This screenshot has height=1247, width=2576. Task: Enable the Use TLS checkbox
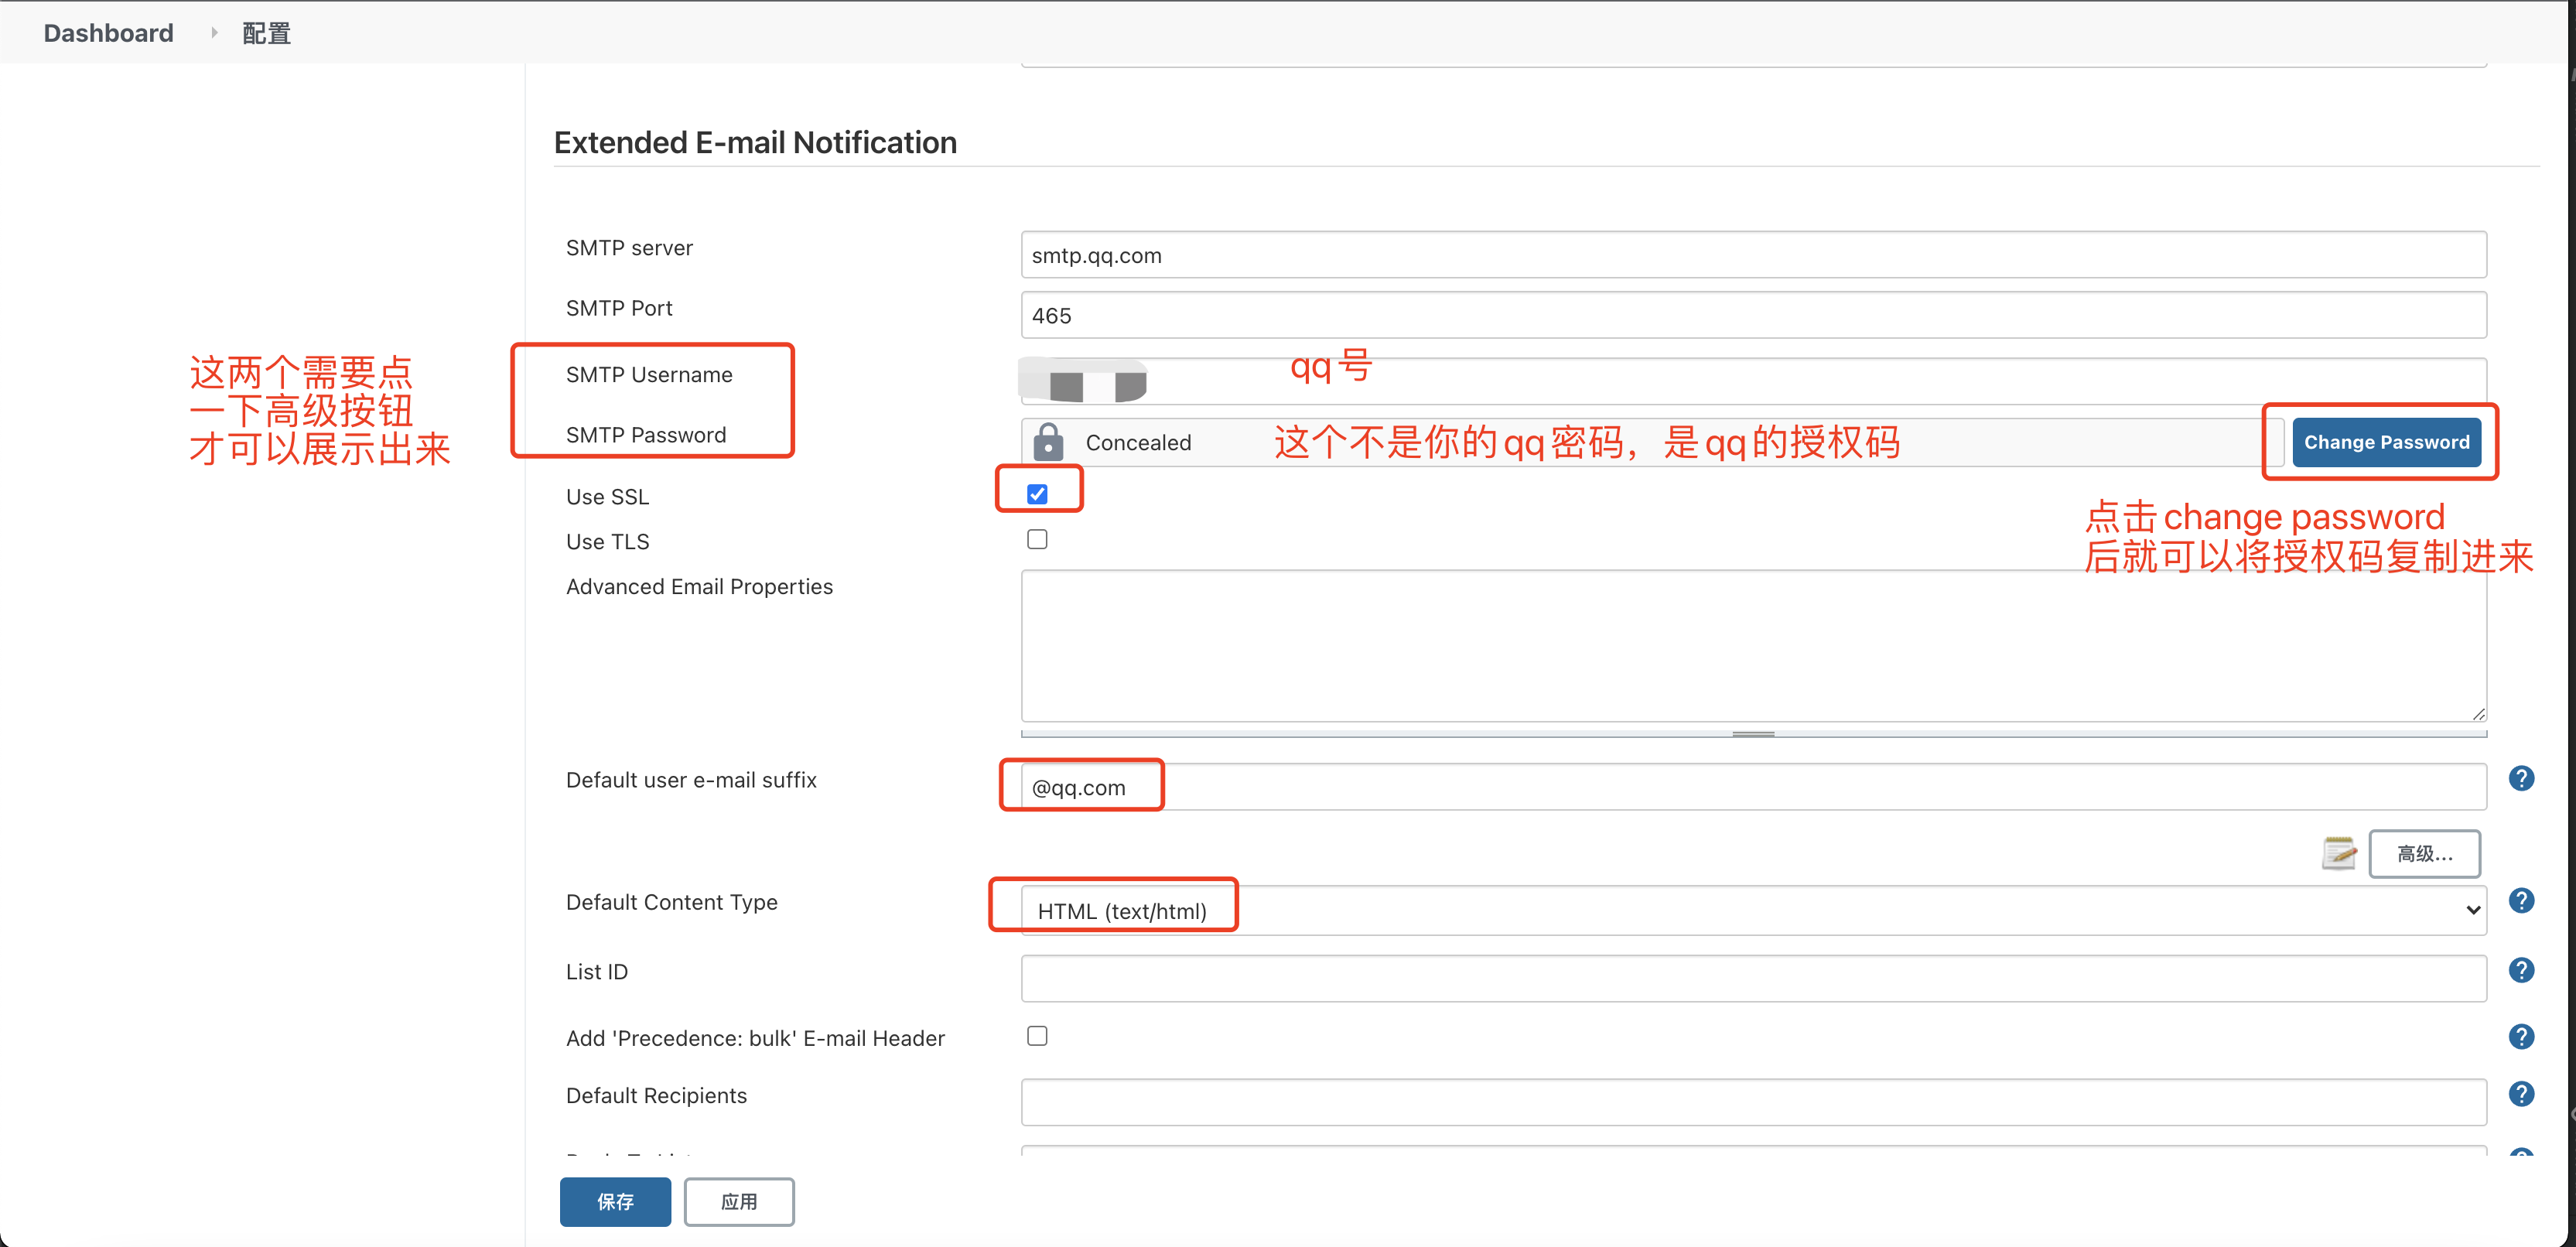[x=1037, y=538]
